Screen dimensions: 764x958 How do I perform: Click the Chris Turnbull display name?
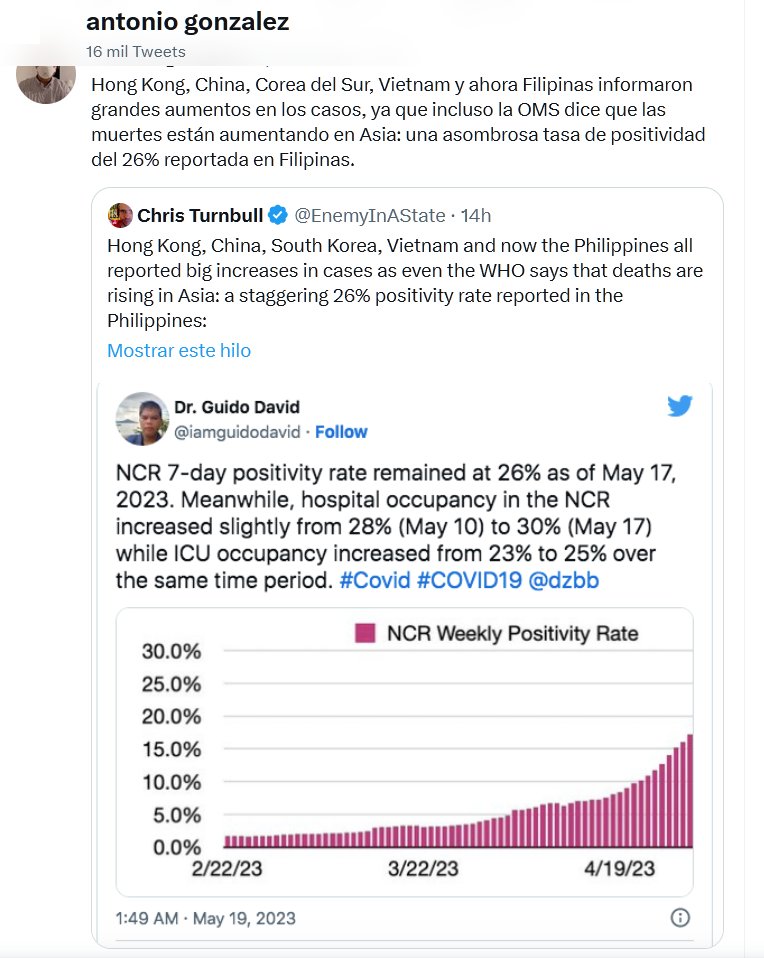199,215
